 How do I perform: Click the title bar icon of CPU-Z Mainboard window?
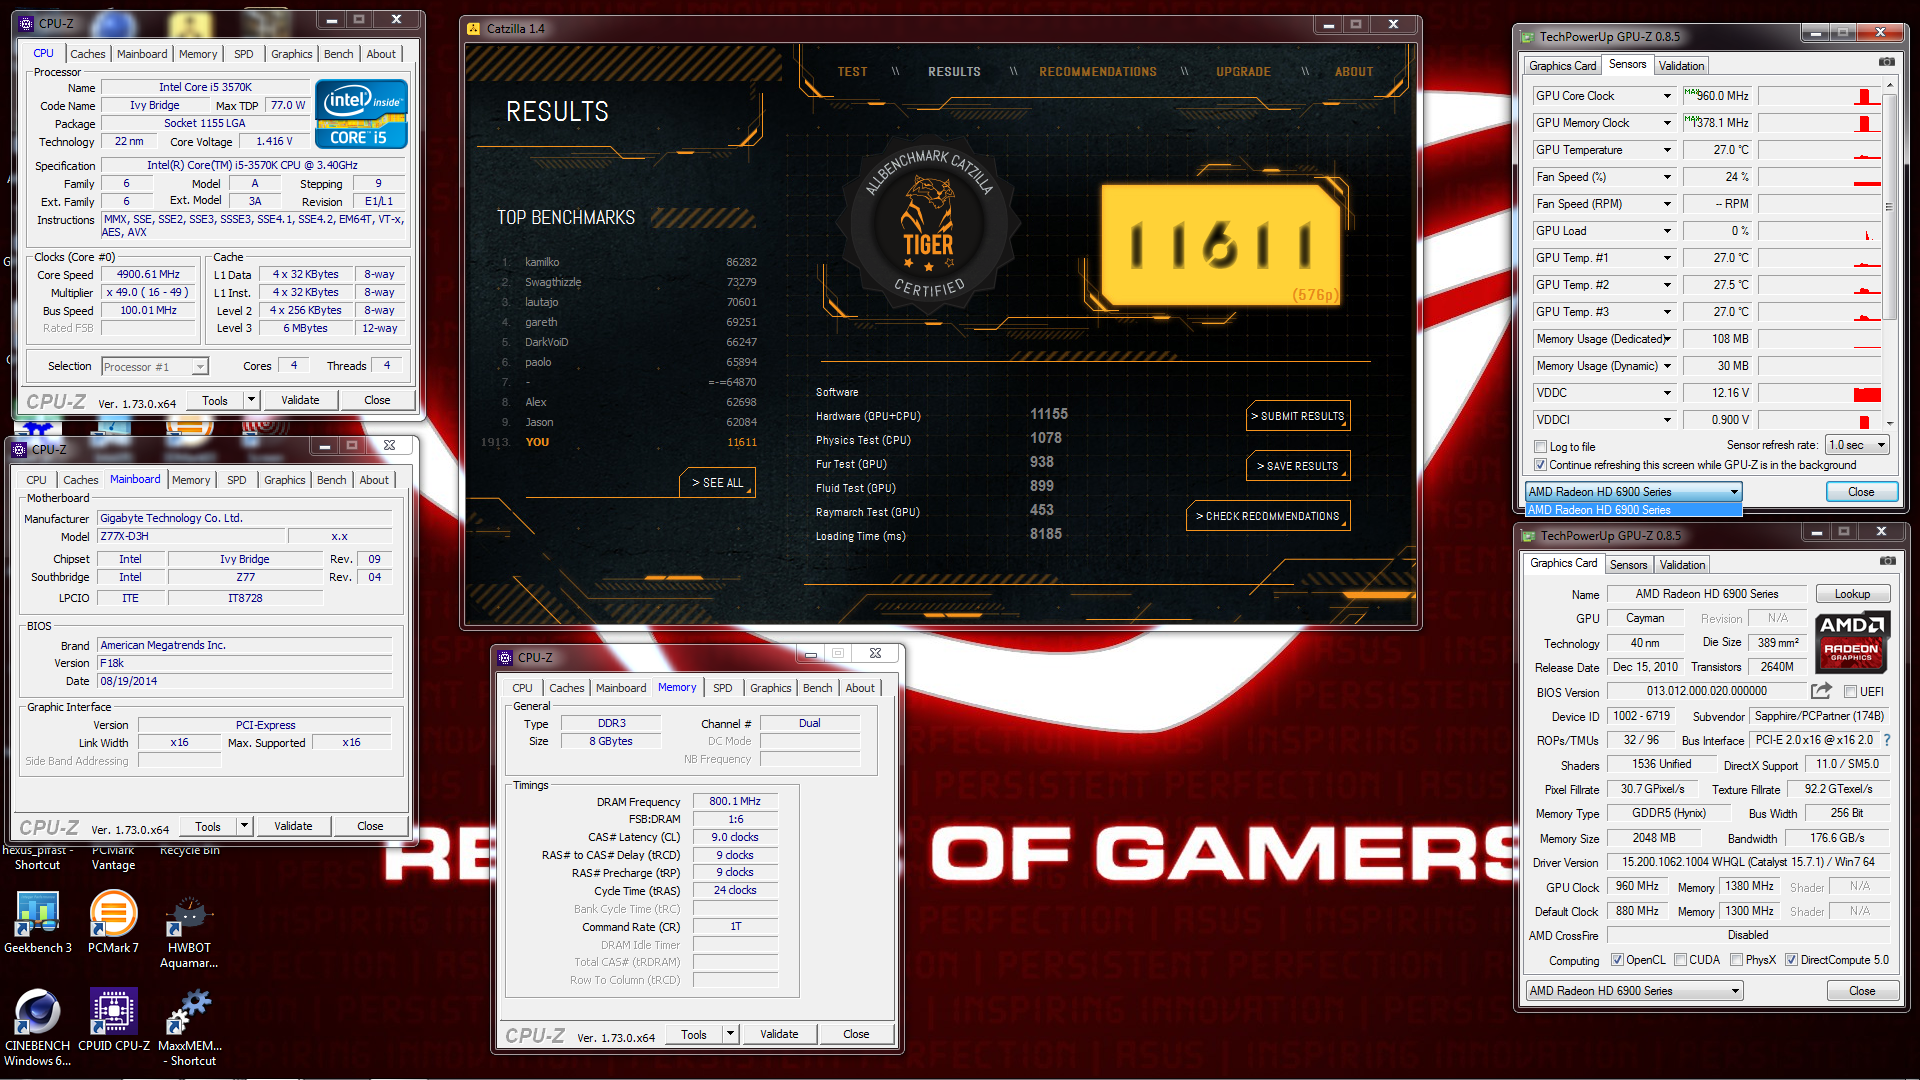pos(20,449)
